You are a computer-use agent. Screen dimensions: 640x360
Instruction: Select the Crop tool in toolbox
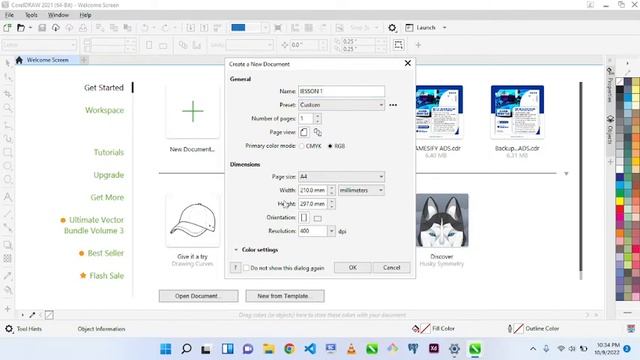(7, 94)
